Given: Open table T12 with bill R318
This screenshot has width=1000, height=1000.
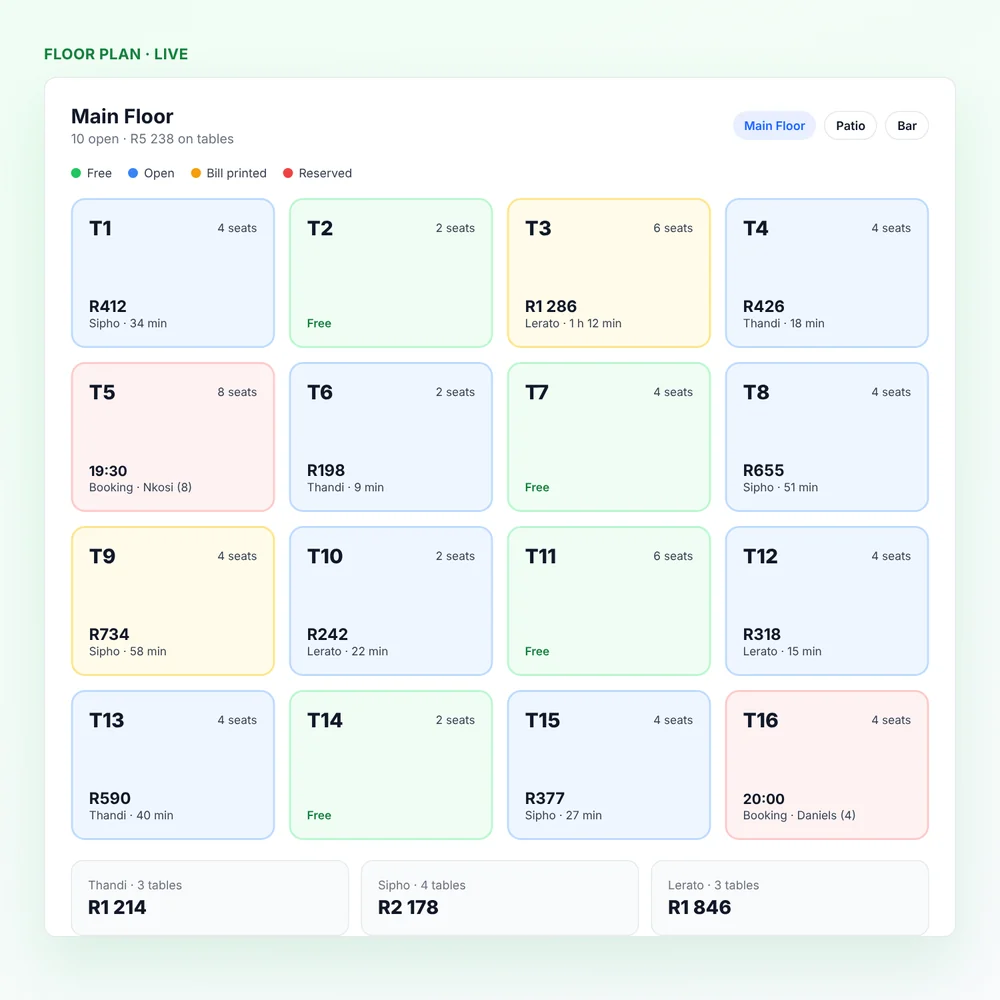Looking at the screenshot, I should [827, 601].
